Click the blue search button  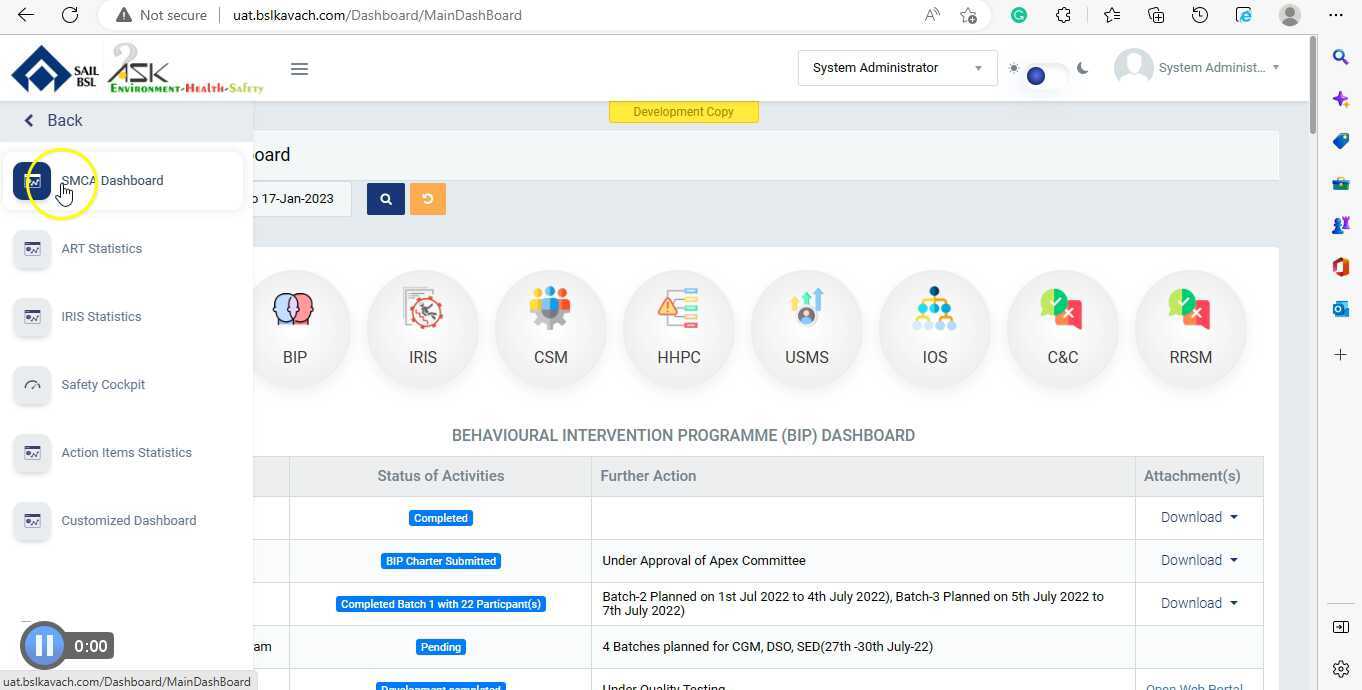385,199
